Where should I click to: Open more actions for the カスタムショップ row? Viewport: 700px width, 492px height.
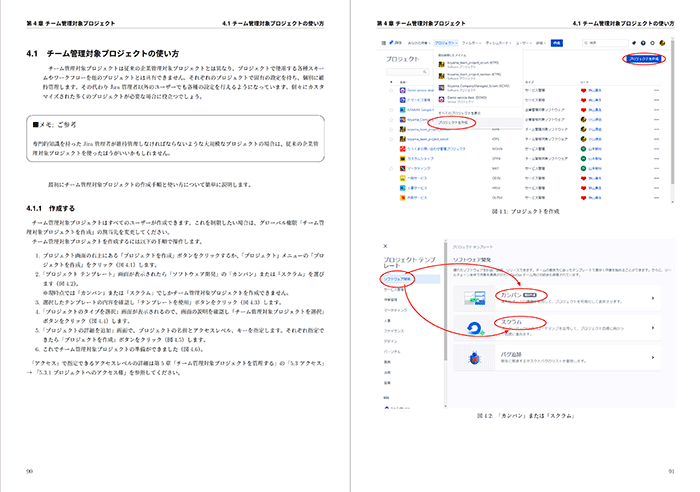tap(656, 158)
